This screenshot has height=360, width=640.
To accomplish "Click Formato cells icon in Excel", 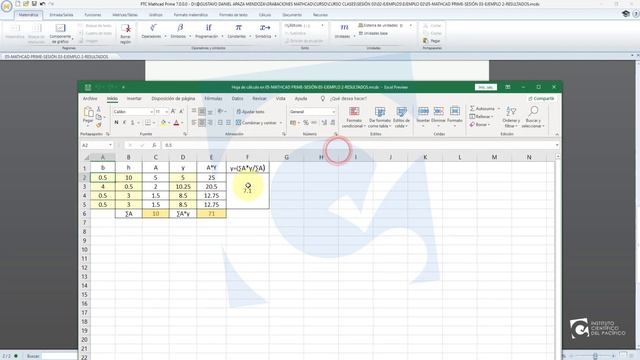I will click(455, 111).
